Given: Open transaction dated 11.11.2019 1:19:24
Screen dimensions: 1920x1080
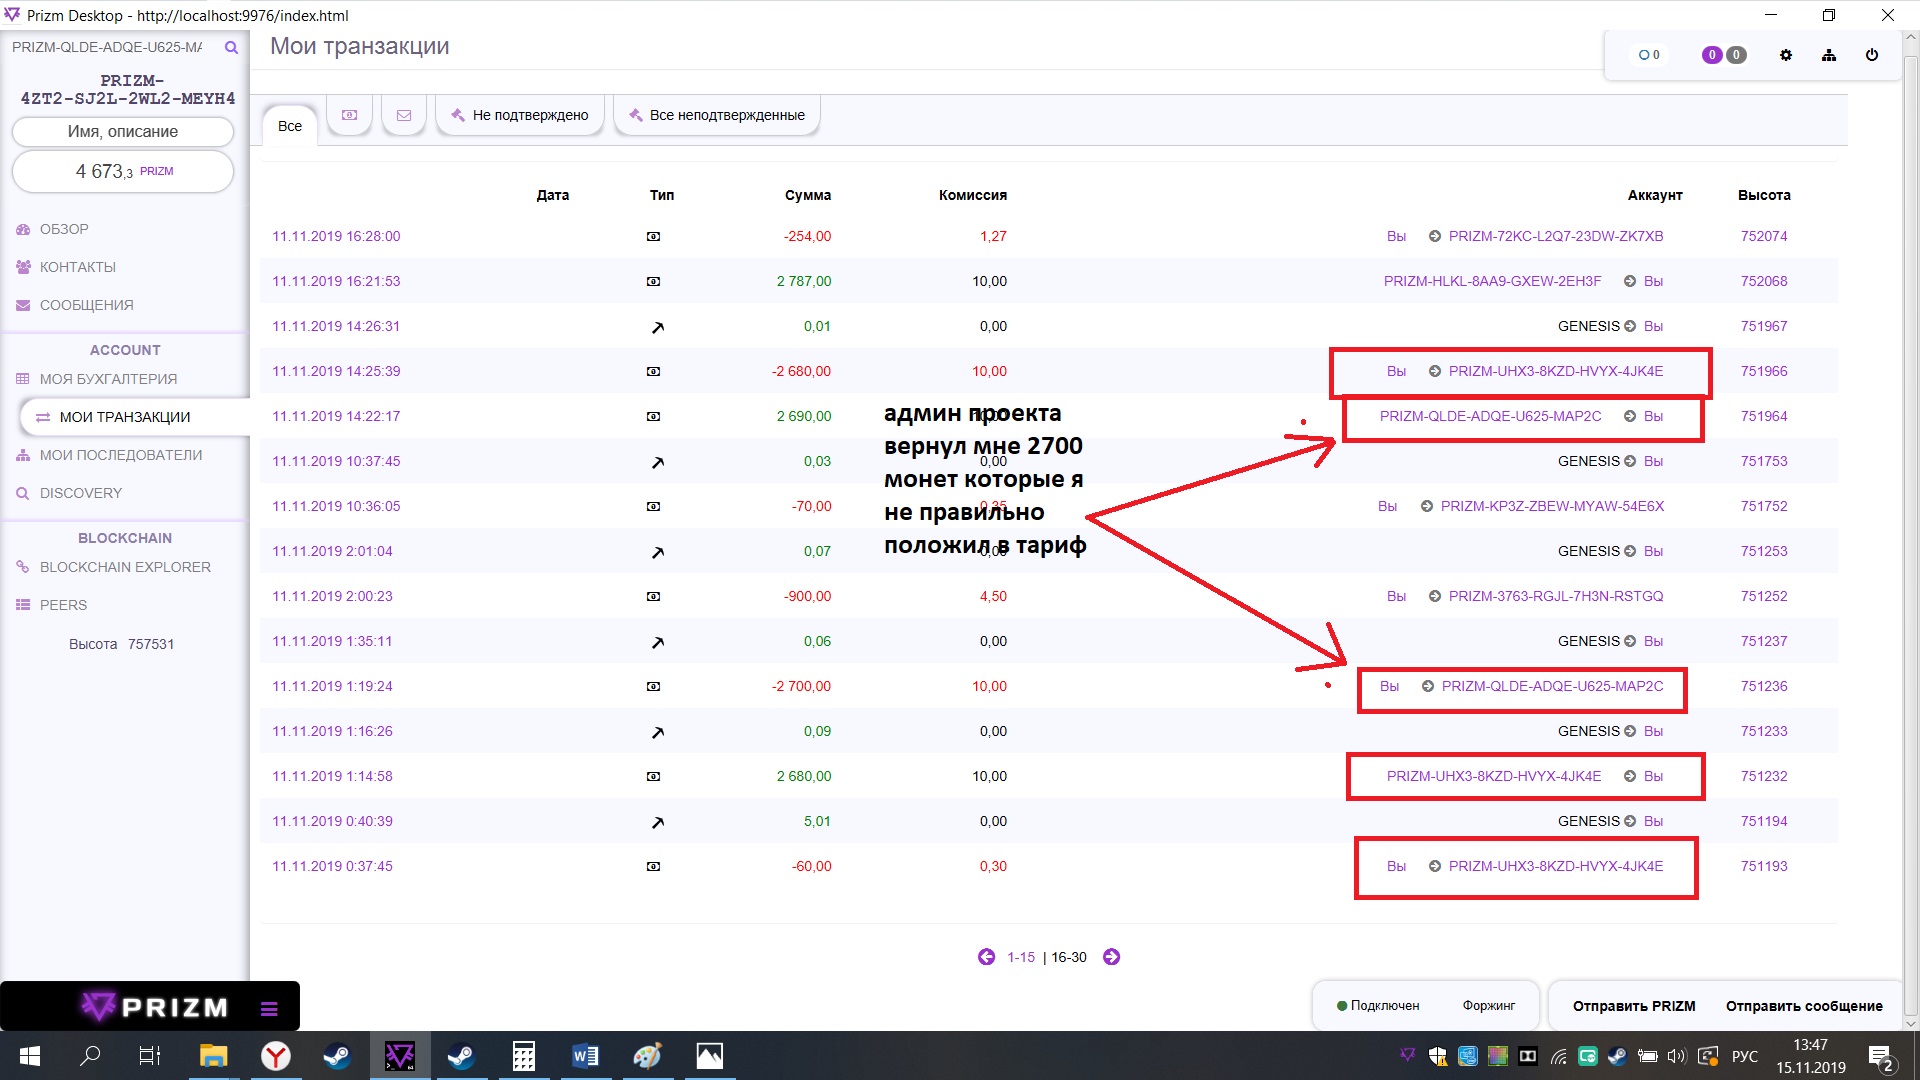Looking at the screenshot, I should pos(332,686).
